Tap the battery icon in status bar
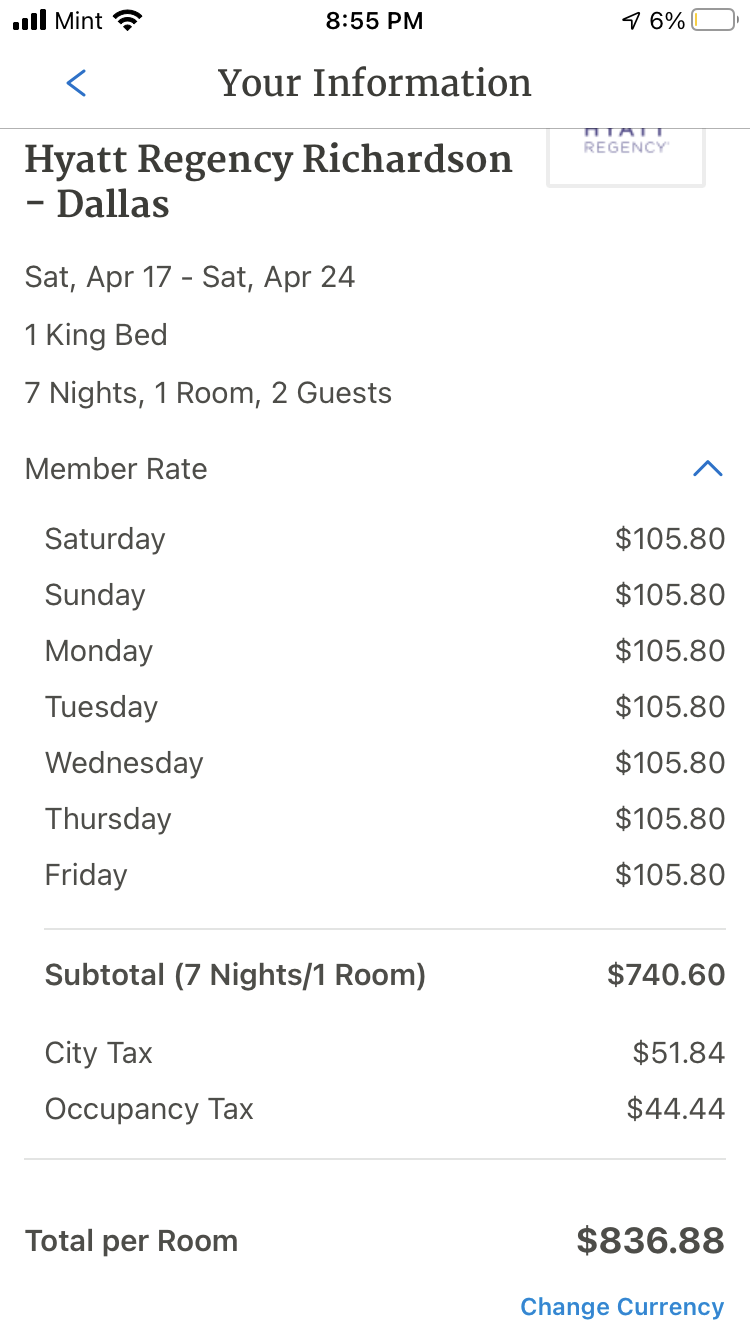 coord(714,21)
